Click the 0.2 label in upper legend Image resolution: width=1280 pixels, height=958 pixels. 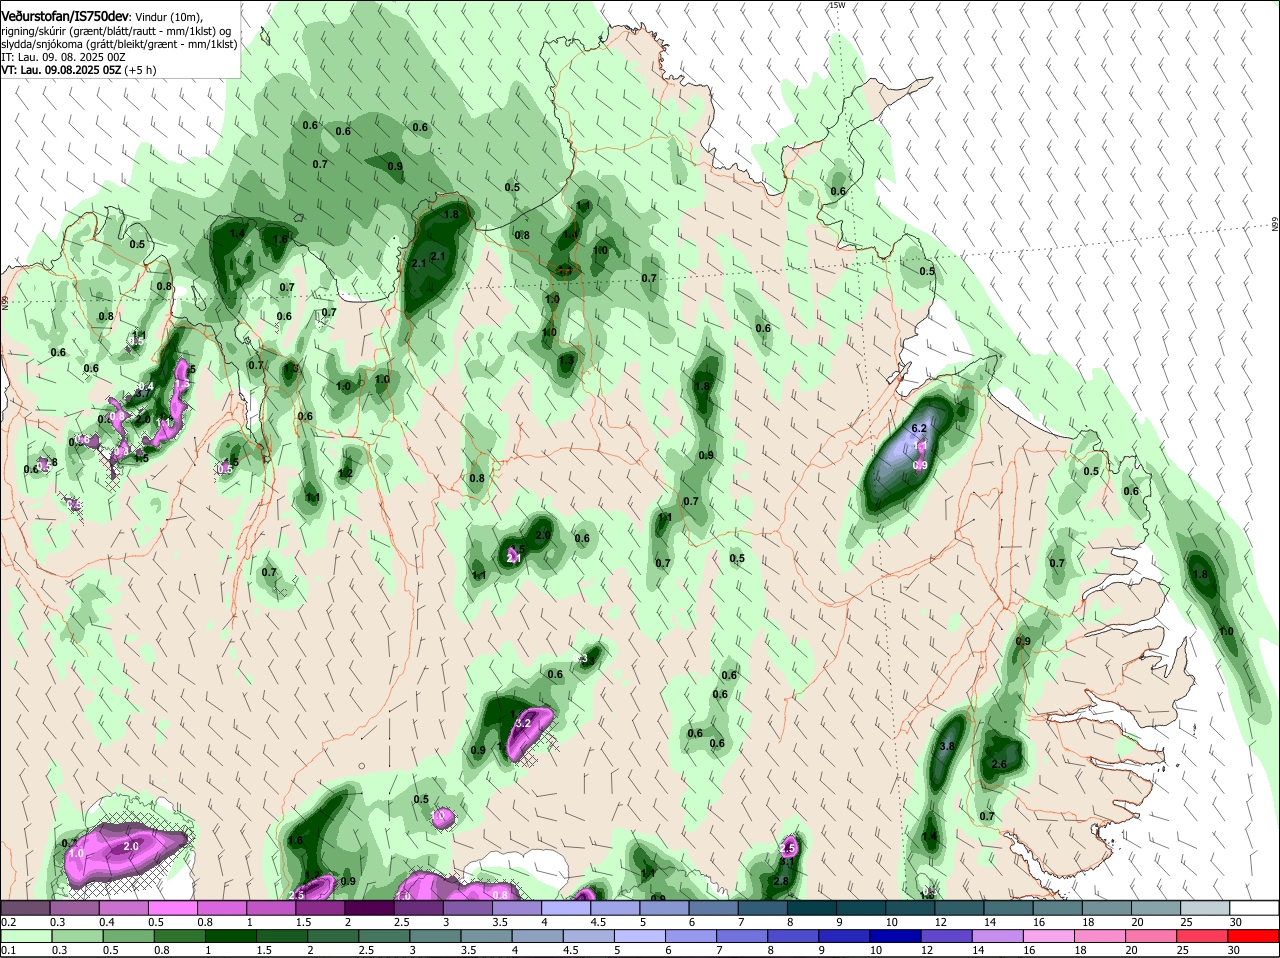point(8,921)
